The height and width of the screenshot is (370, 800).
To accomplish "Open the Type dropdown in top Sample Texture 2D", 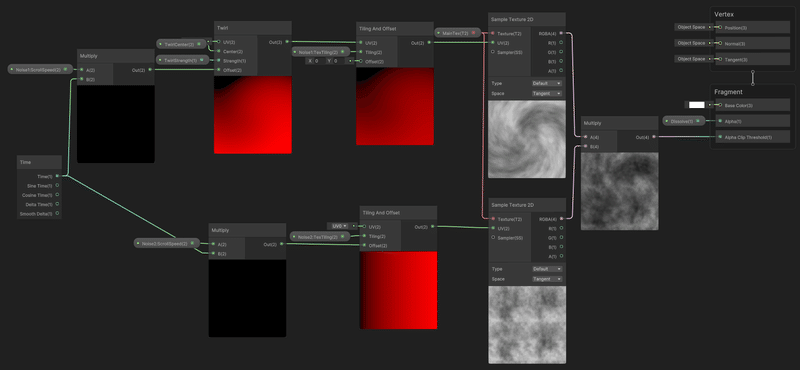I will 546,83.
